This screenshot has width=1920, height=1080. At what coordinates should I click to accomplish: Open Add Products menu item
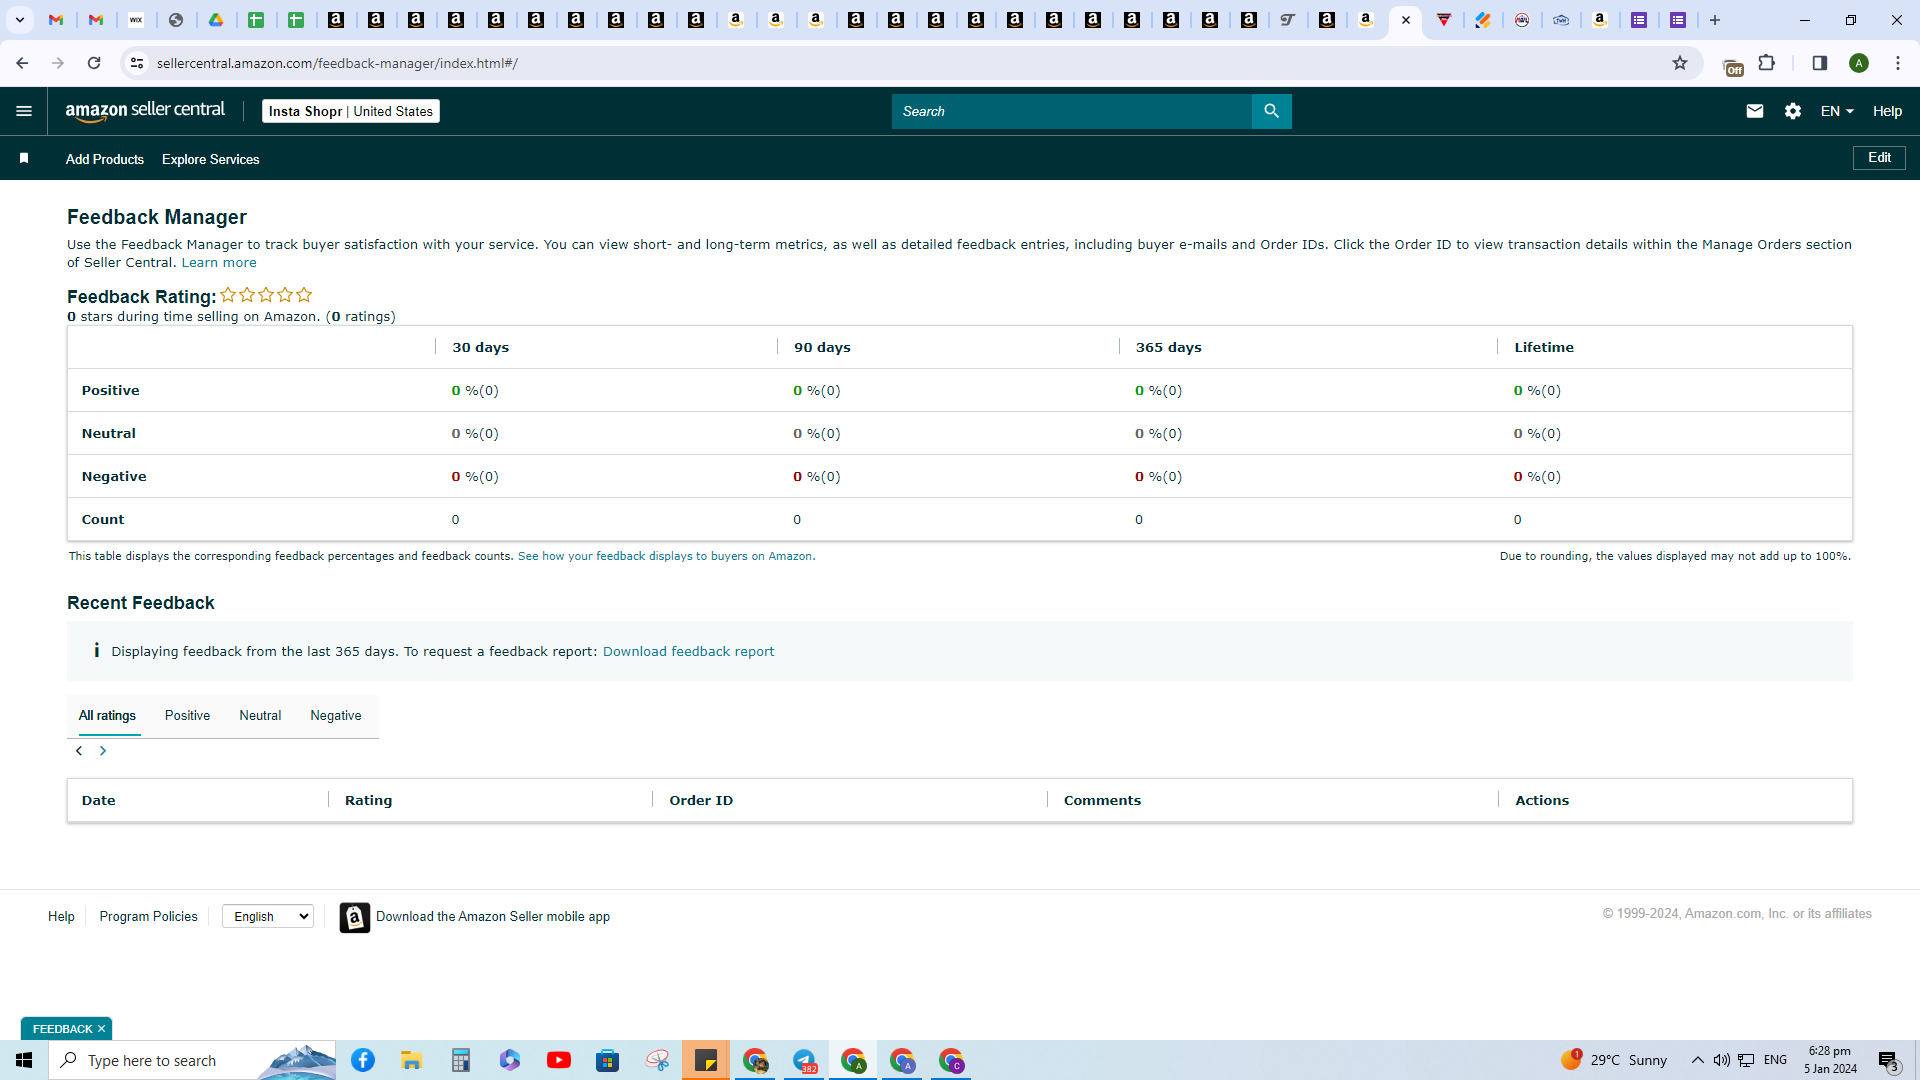point(105,159)
